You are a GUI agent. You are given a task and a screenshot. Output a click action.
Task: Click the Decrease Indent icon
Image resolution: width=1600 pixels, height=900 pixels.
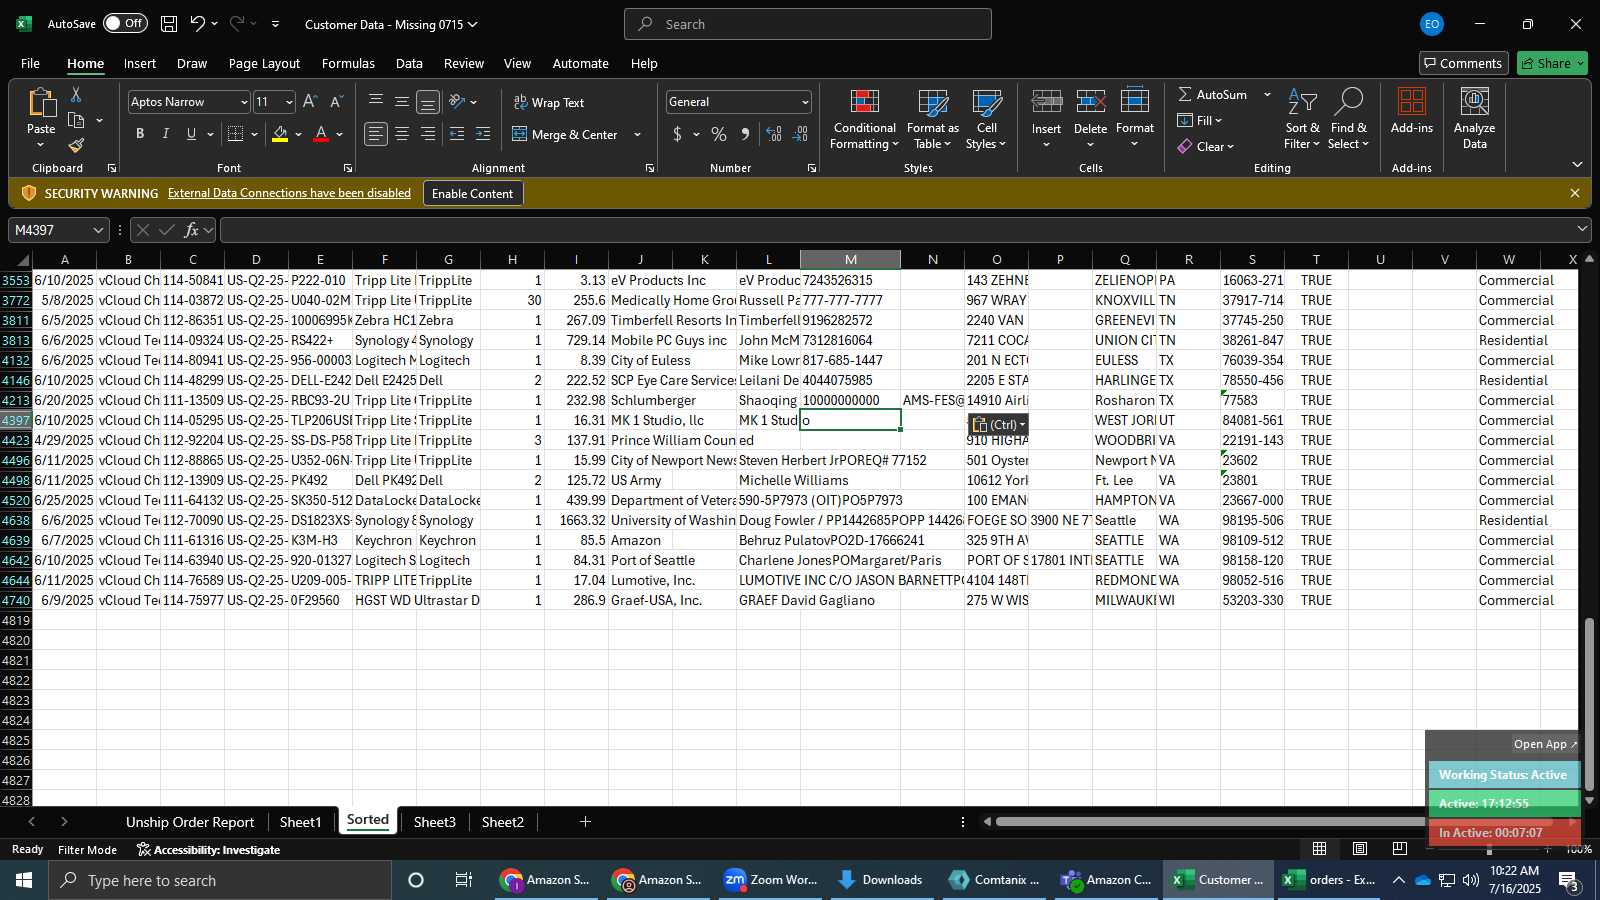pyautogui.click(x=457, y=134)
